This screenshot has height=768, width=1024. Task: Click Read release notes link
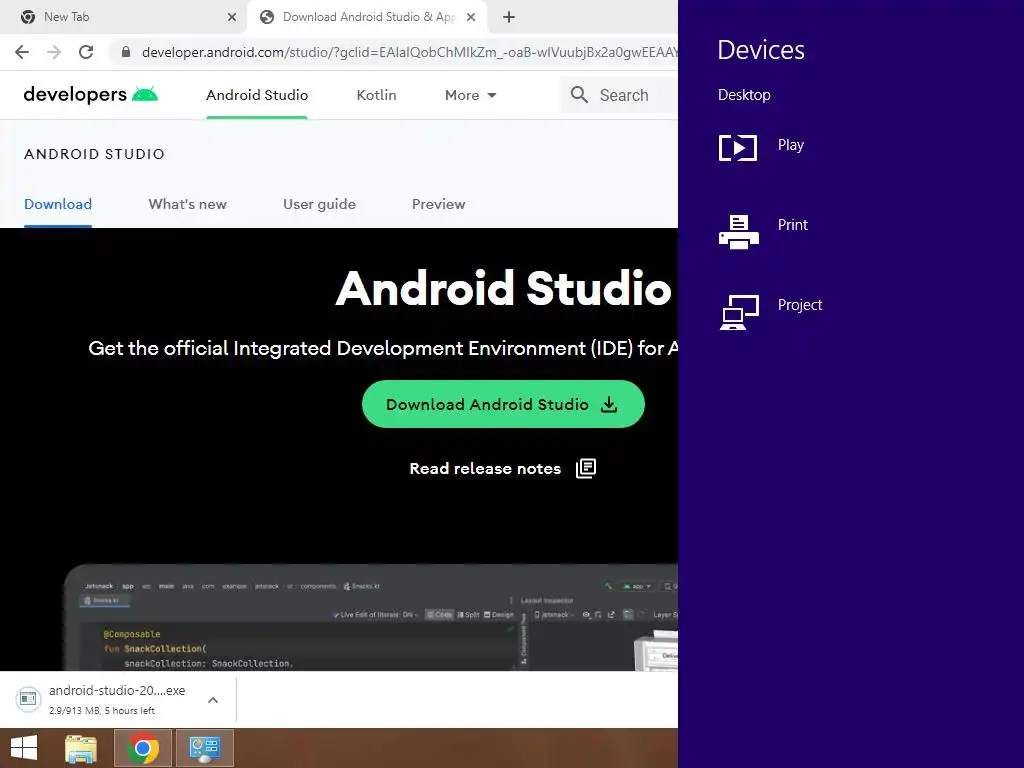[485, 469]
